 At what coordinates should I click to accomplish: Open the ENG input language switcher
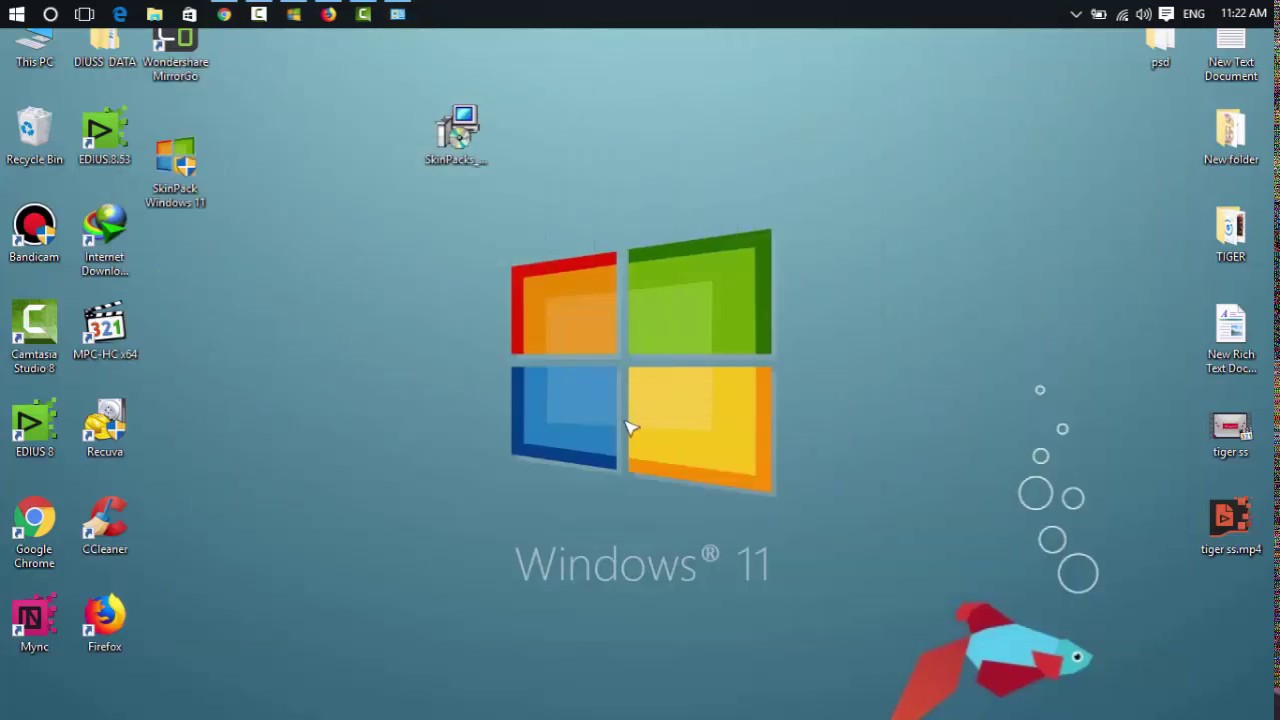click(1193, 14)
